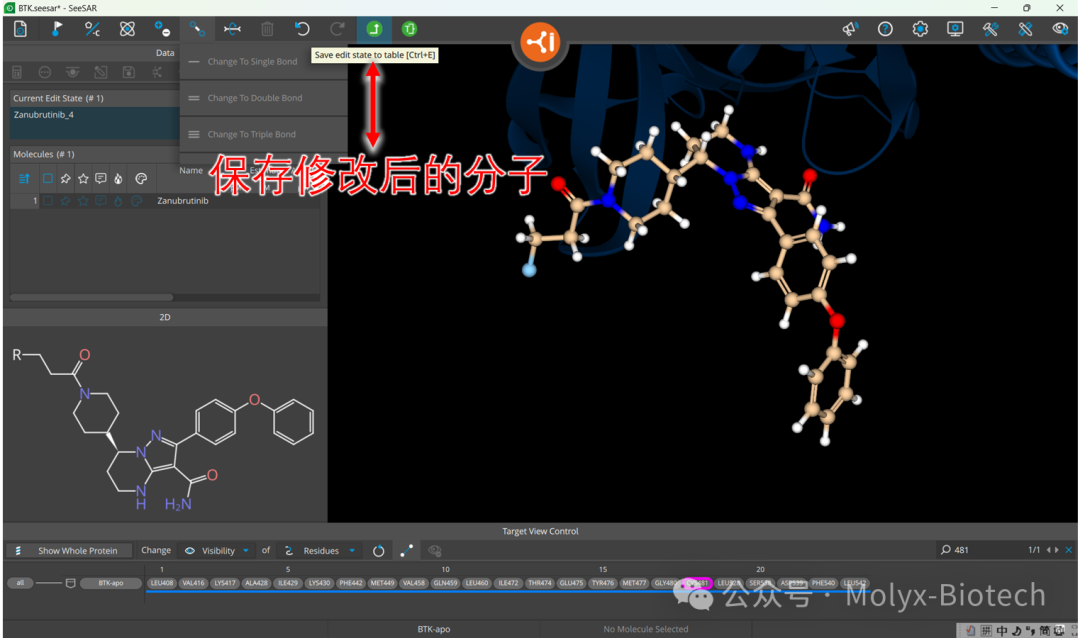Click the pin column header icon

coord(65,179)
